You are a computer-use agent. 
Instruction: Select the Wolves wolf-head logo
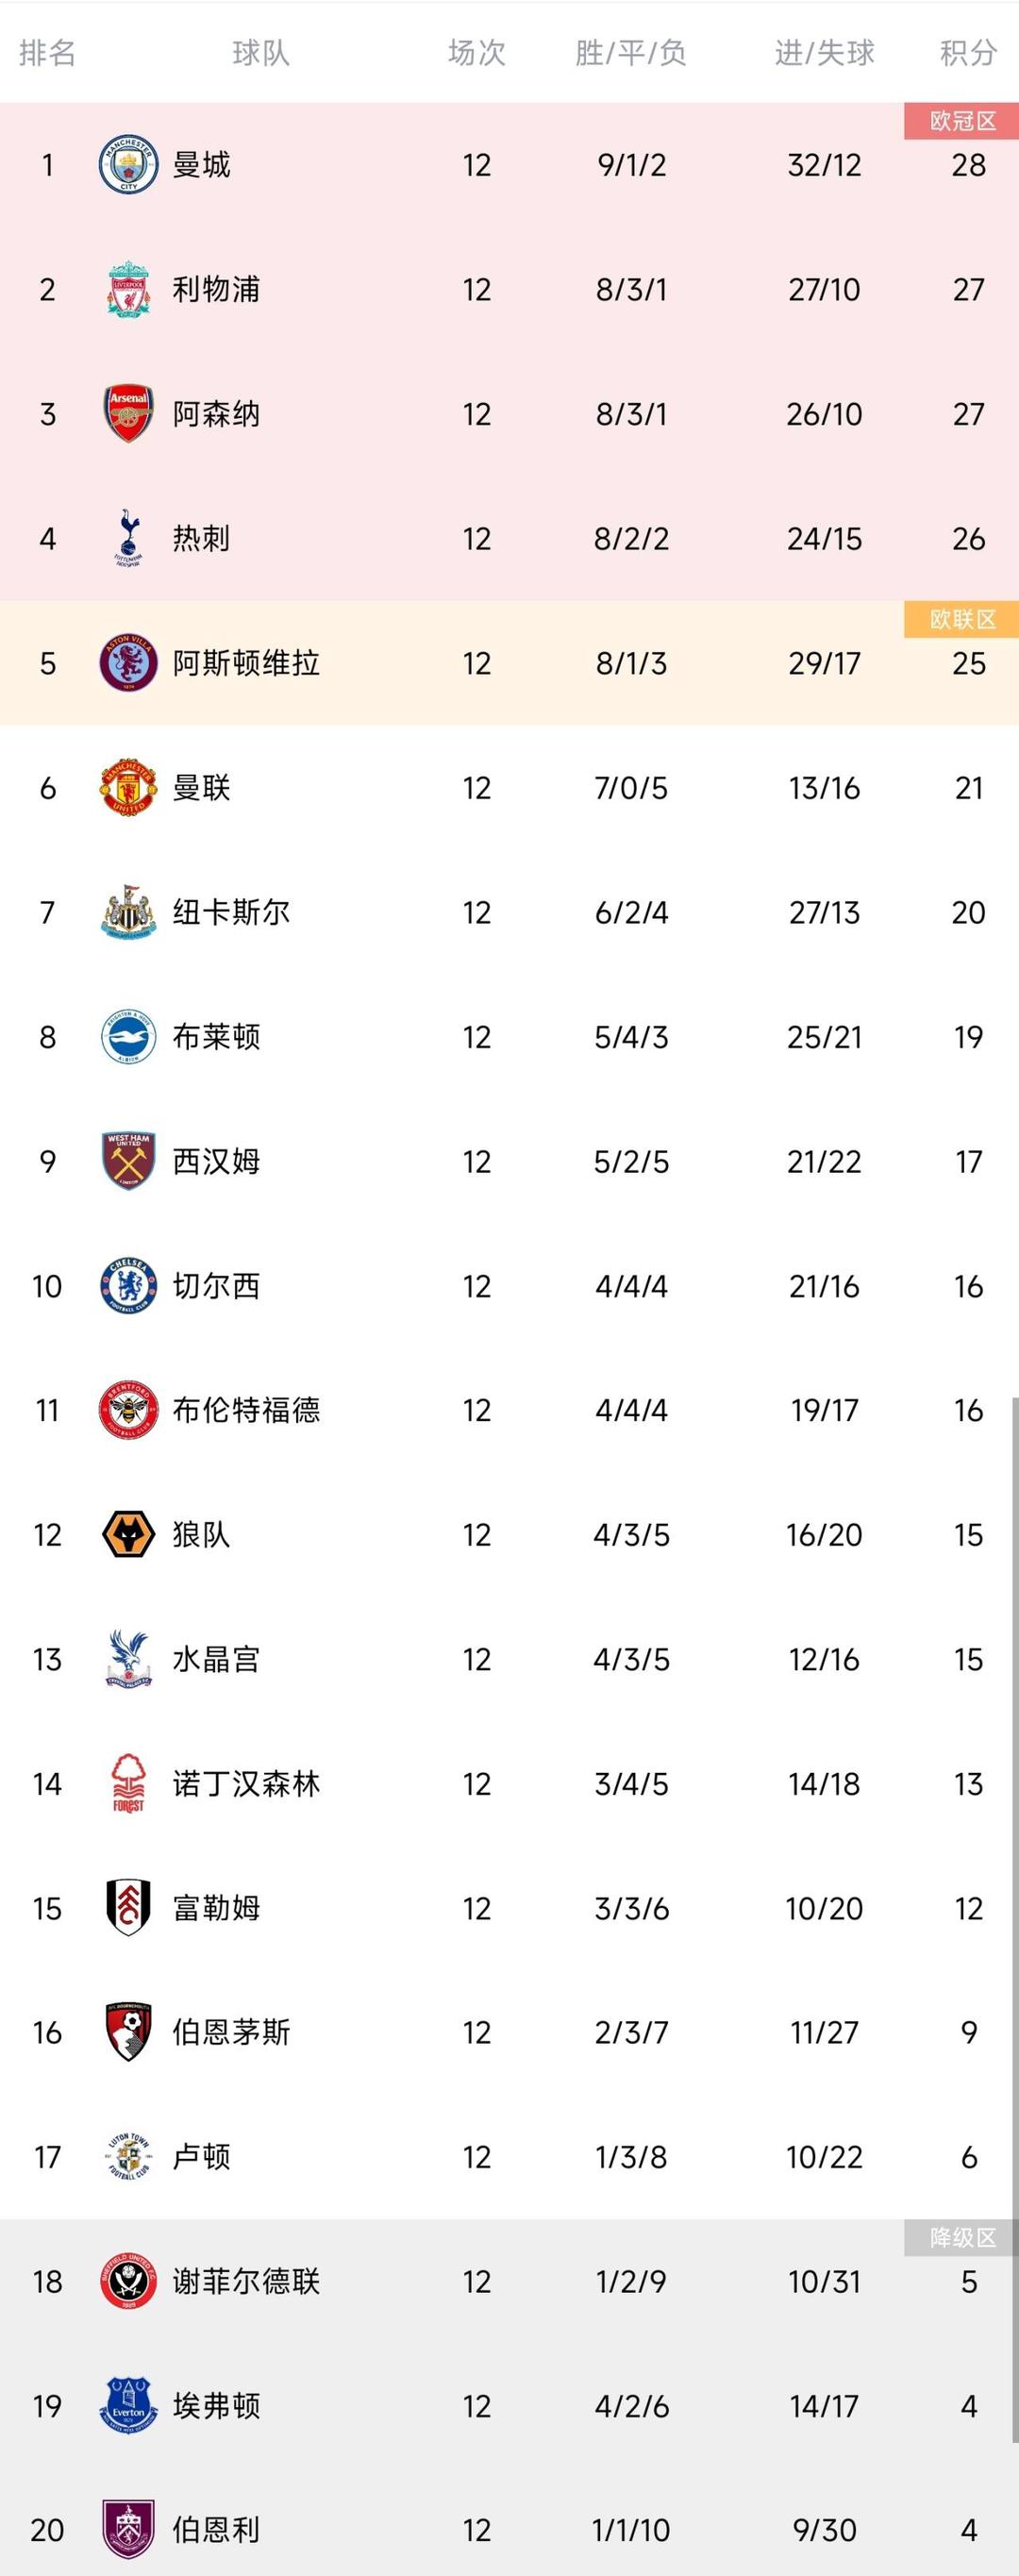[x=128, y=1535]
